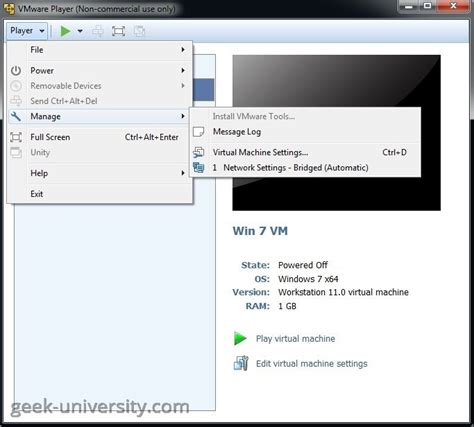Screen dimensions: 474x427
Task: Choose Exit from Player menu
Action: (100, 194)
